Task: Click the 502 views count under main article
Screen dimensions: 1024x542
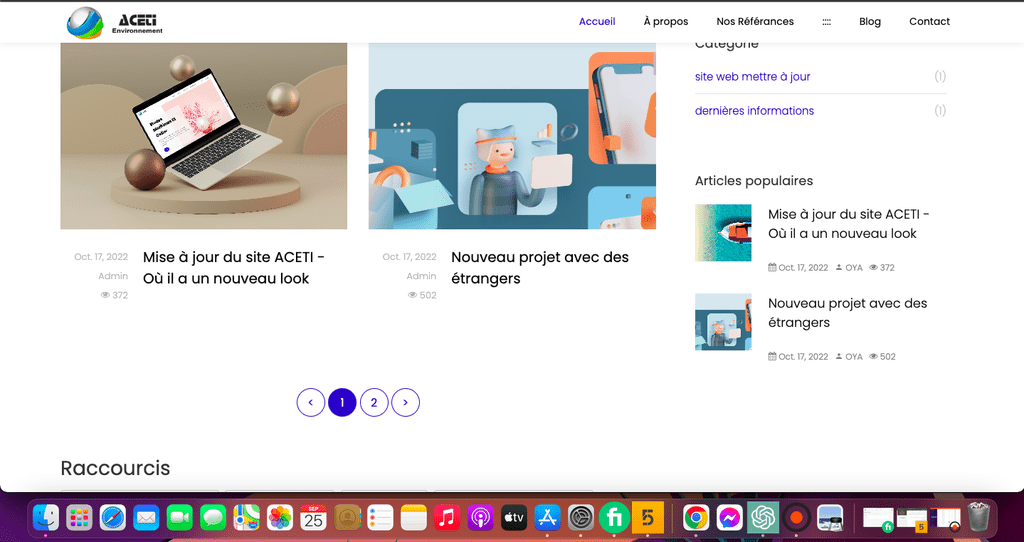Action: 422,295
